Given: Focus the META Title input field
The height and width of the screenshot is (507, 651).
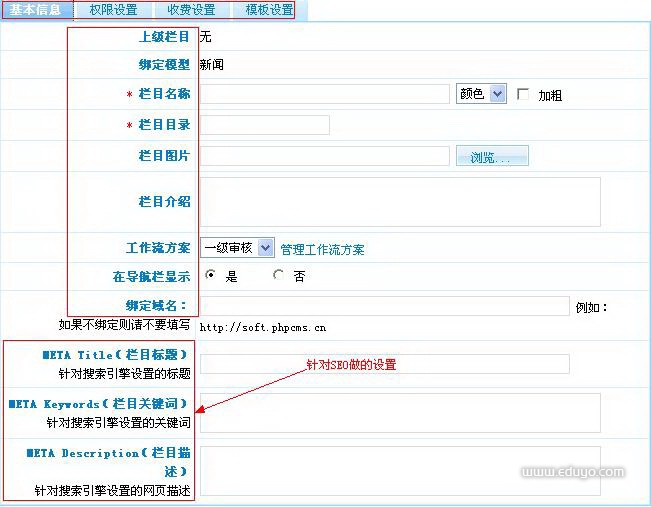Looking at the screenshot, I should (x=385, y=364).
